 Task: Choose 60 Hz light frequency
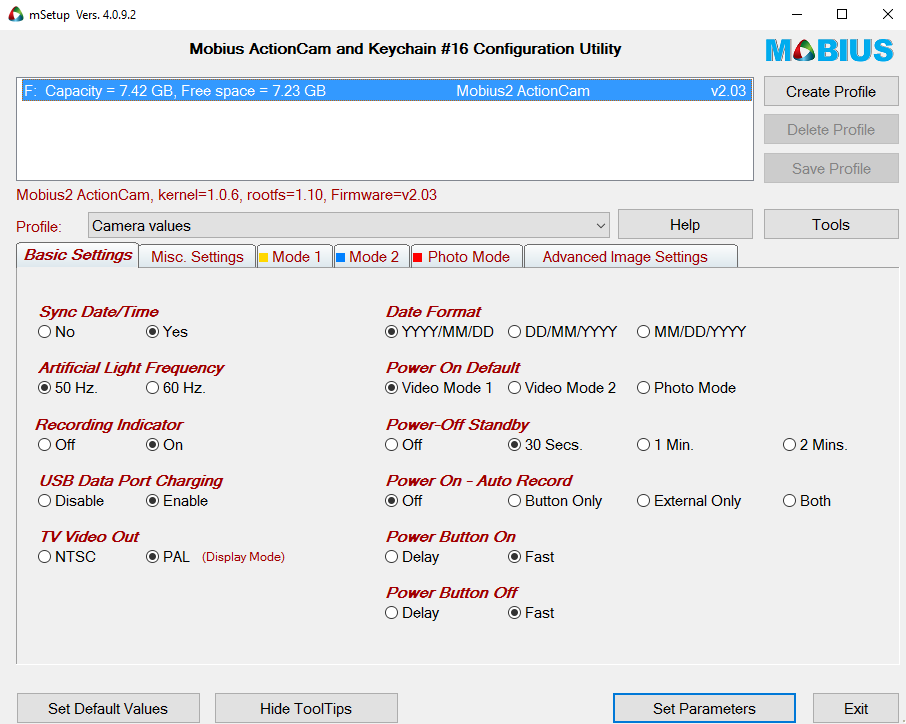coord(176,388)
